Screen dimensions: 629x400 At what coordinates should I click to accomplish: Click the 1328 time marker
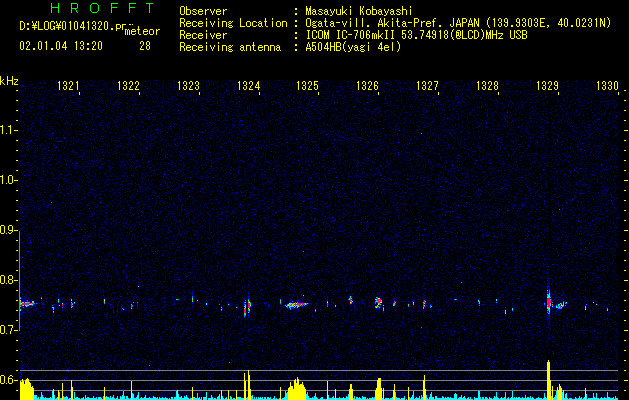(x=487, y=86)
